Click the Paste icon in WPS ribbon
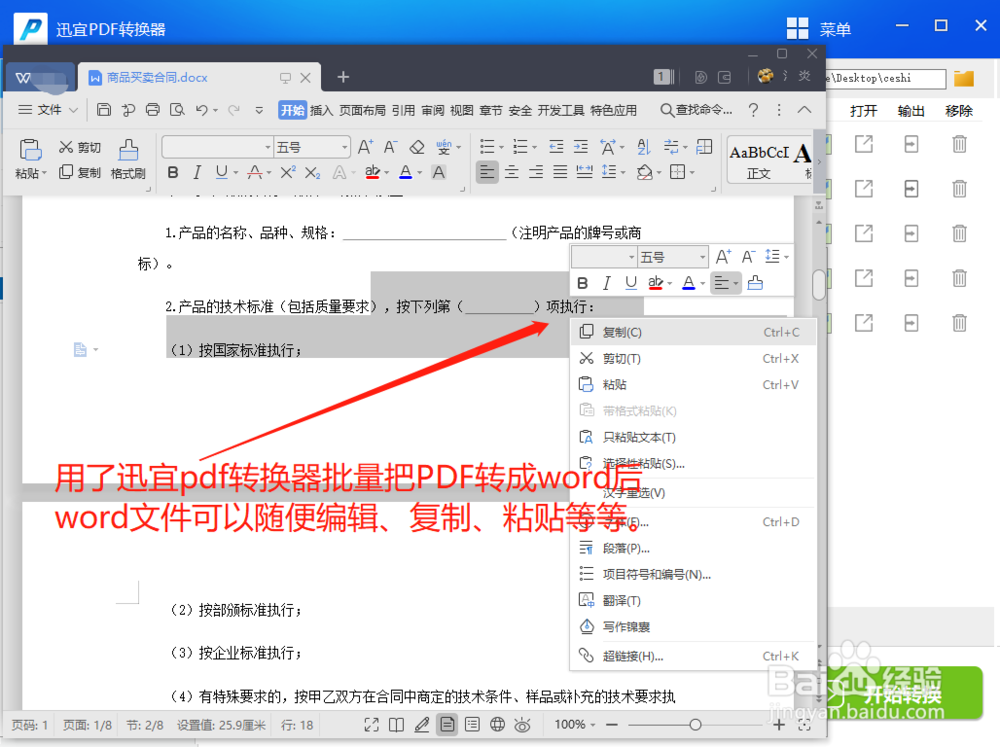Viewport: 1000px width, 747px height. 30,149
